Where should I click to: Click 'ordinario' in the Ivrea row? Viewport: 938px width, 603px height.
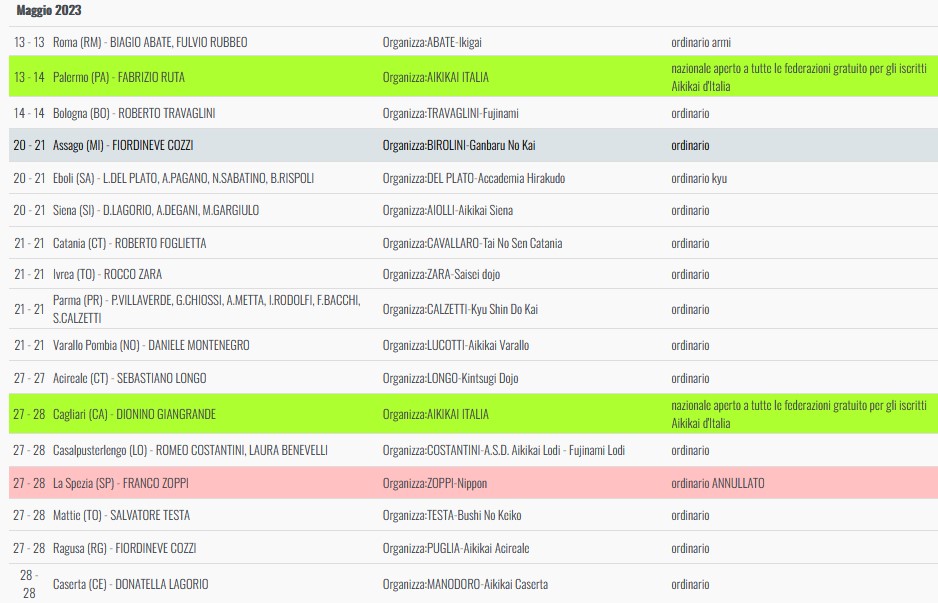click(690, 274)
